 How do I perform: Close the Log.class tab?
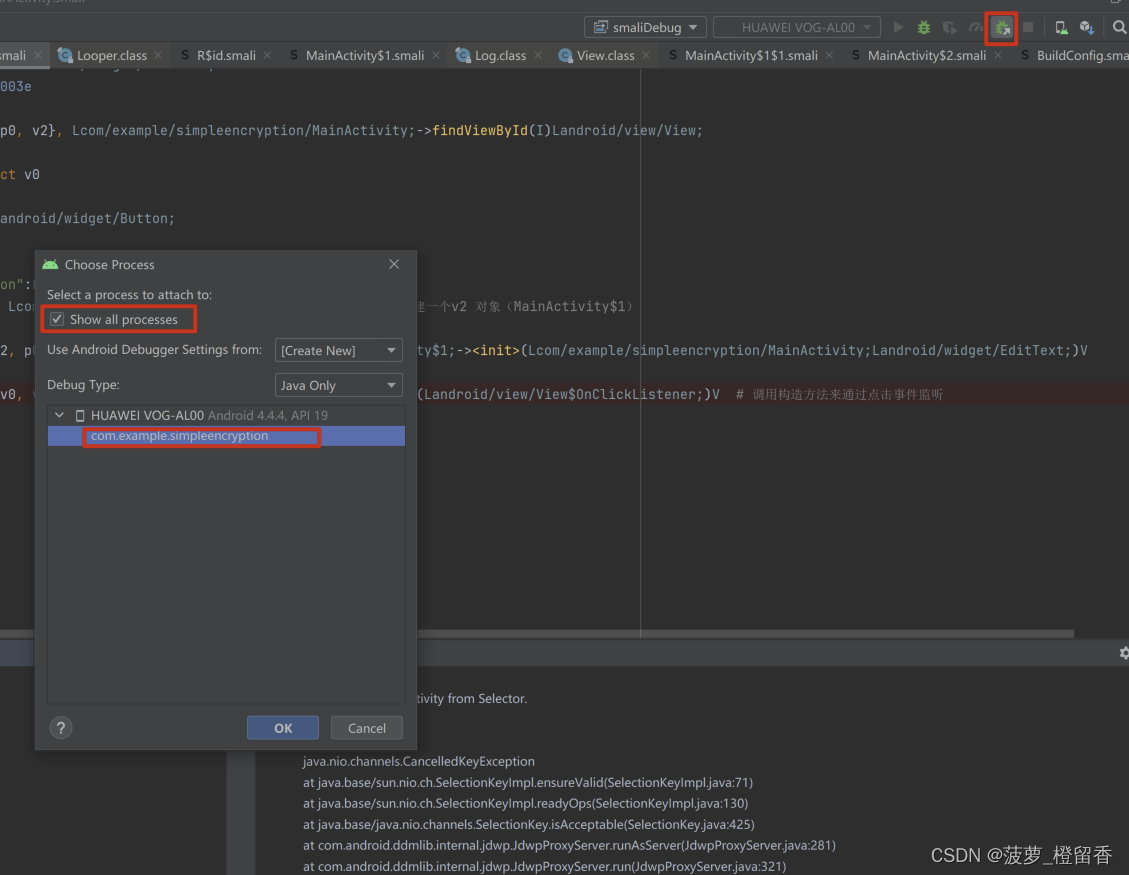(x=538, y=55)
